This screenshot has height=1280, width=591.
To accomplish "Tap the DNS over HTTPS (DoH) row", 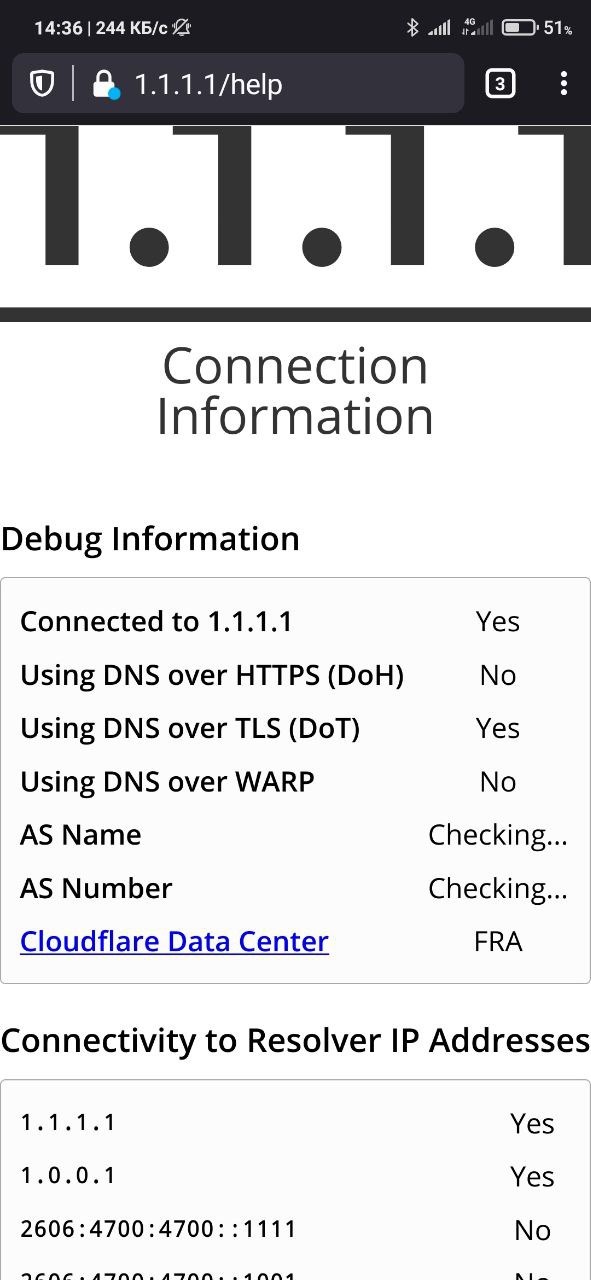I will click(295, 675).
